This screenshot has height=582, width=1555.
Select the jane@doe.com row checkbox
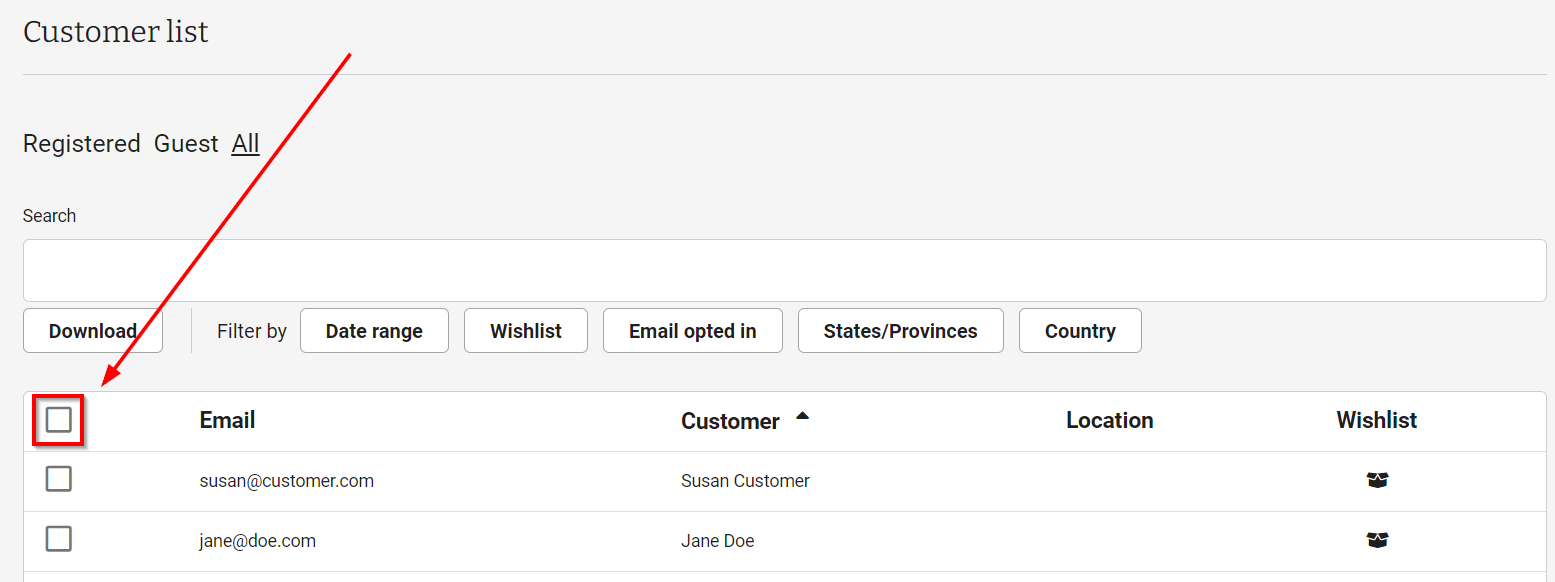(x=59, y=539)
